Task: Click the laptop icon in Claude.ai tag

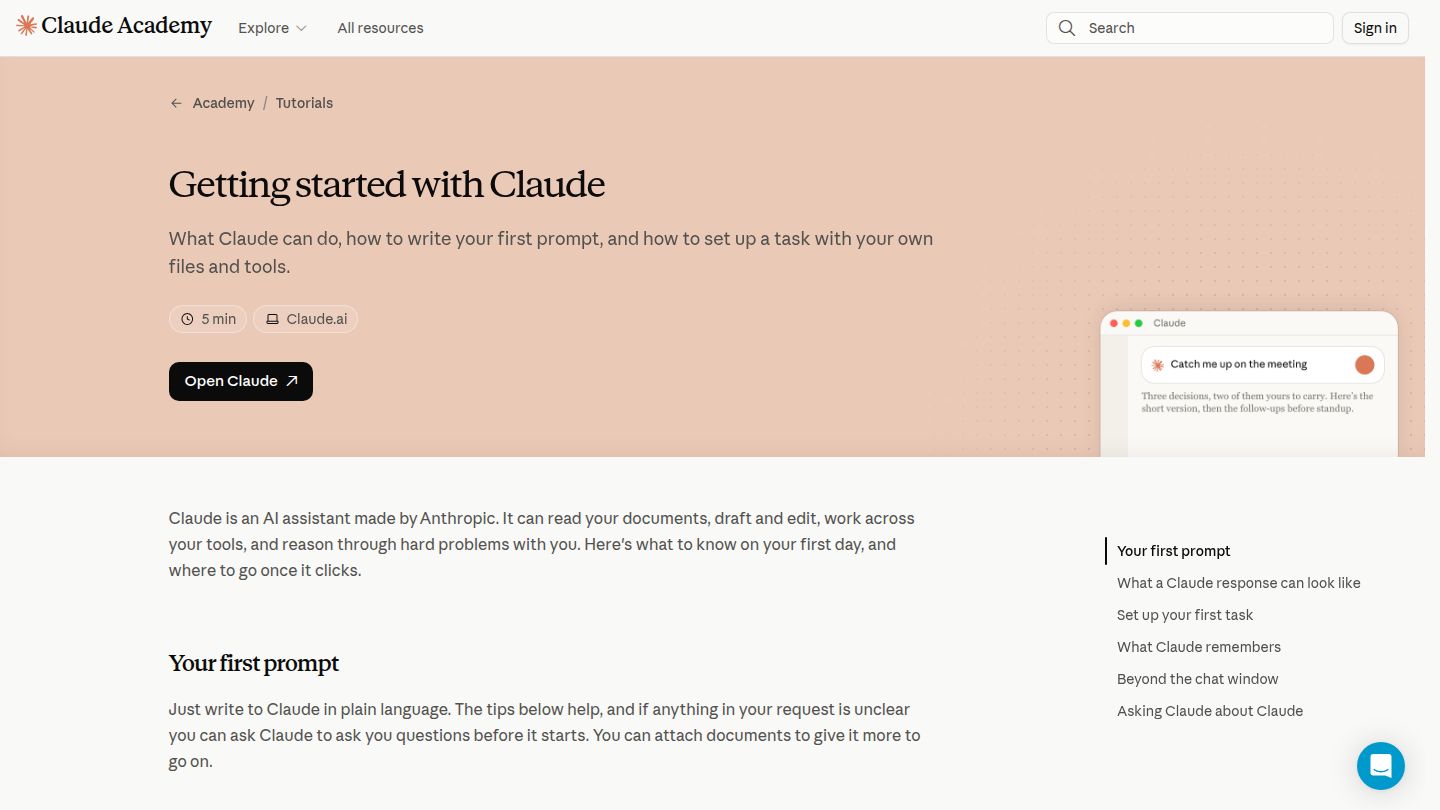Action: coord(272,319)
